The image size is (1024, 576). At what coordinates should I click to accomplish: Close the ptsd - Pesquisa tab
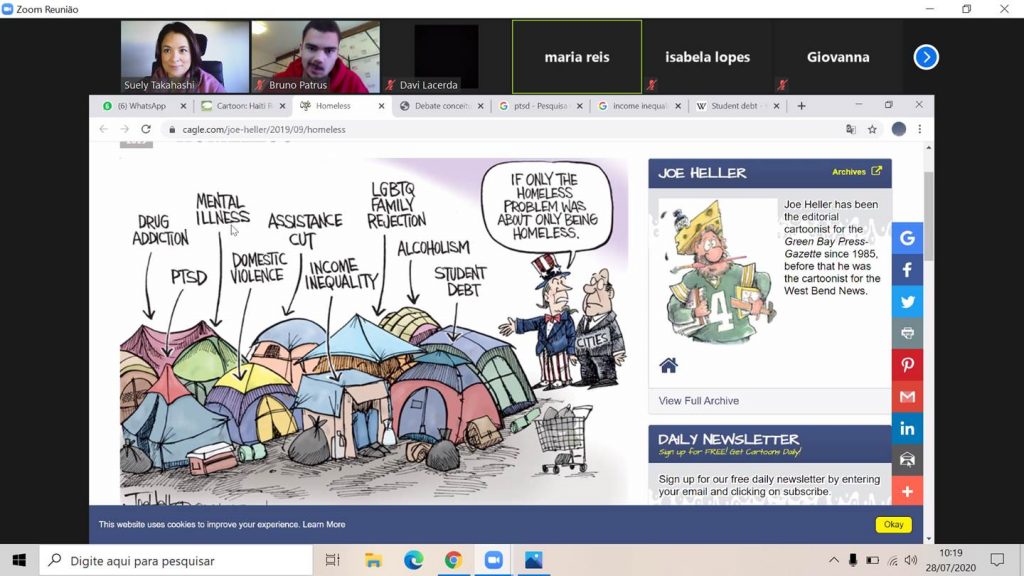579,106
